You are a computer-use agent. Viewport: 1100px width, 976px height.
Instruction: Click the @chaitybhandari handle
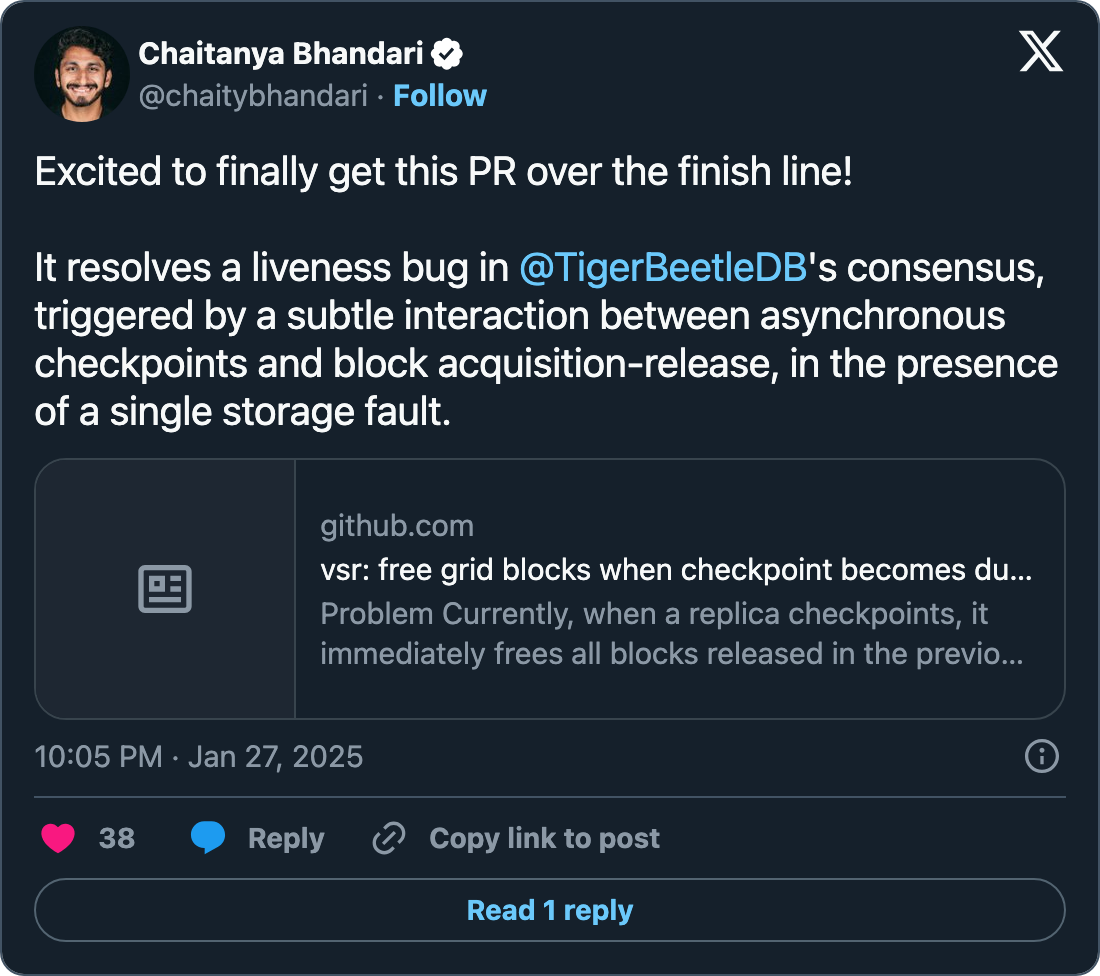click(253, 96)
